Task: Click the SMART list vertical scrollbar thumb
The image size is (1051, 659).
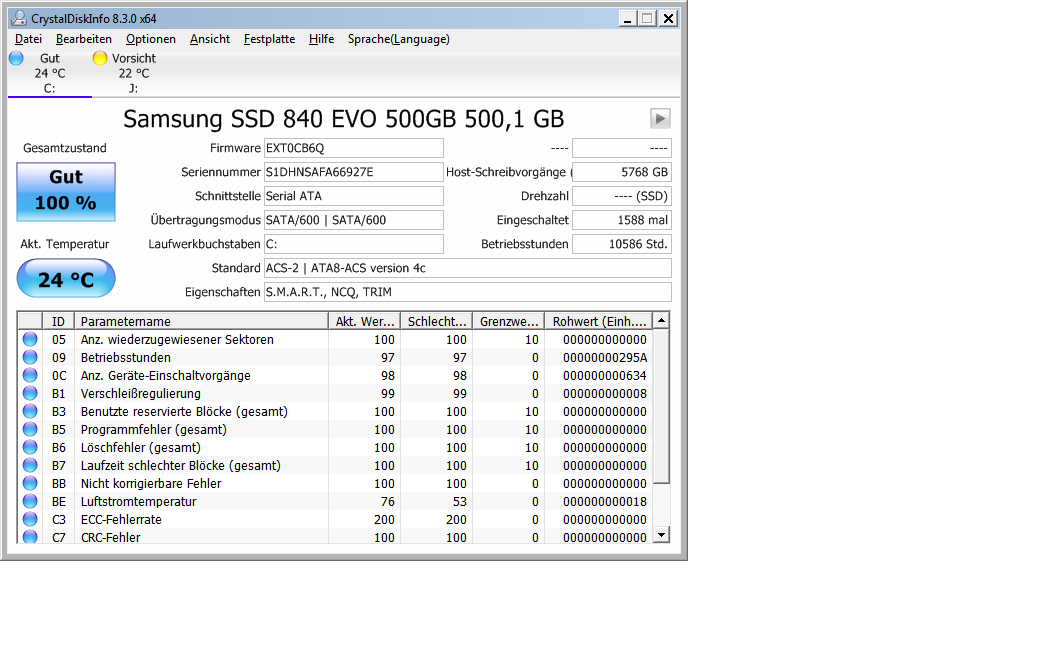Action: 661,406
